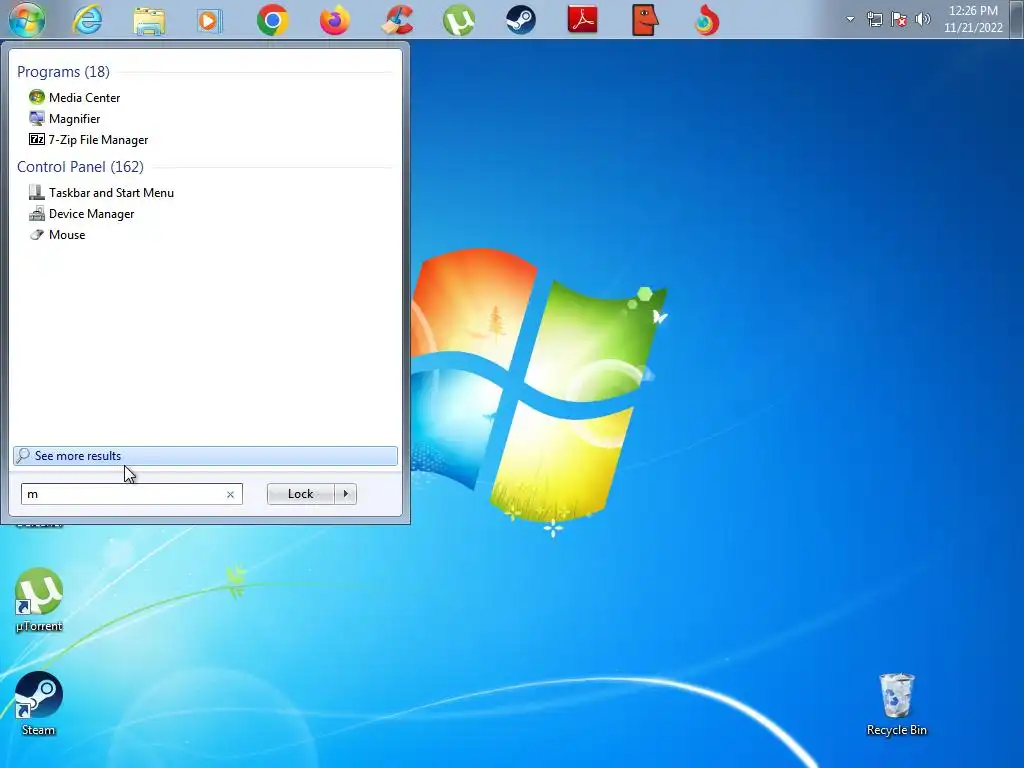Viewport: 1024px width, 768px height.
Task: Open the flame-swirl browser icon in taskbar
Action: tap(707, 20)
